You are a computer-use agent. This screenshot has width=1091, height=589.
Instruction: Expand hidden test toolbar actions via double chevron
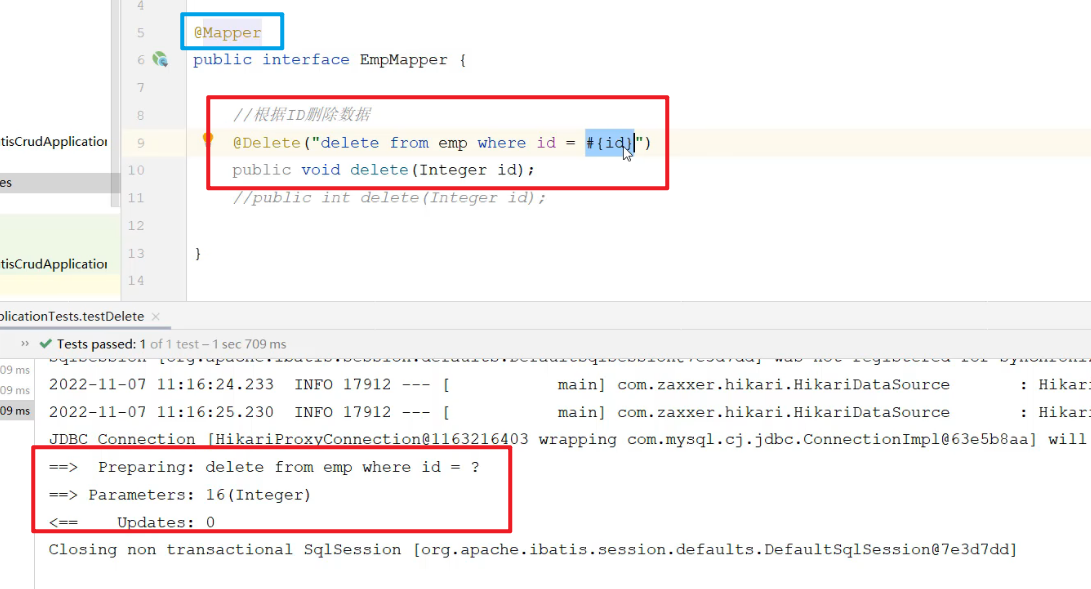(25, 344)
